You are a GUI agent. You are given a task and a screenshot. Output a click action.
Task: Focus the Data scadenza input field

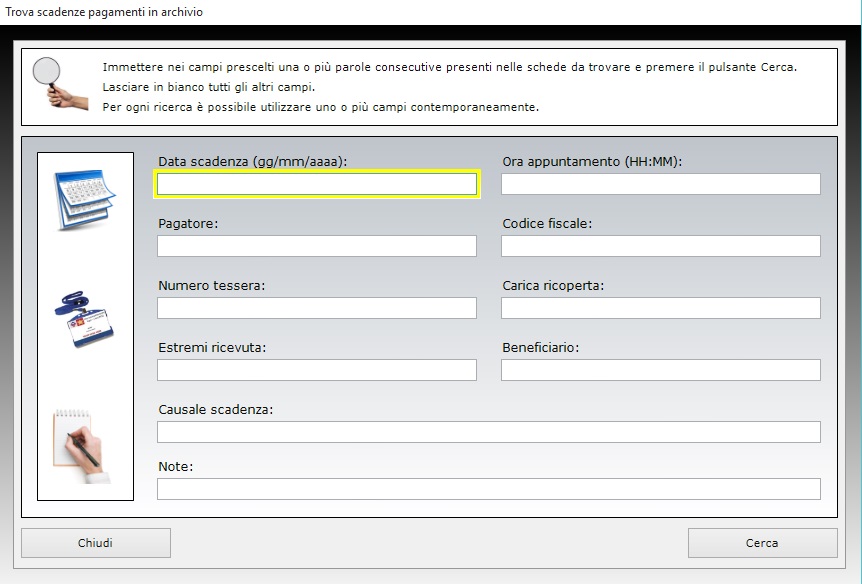(x=317, y=184)
